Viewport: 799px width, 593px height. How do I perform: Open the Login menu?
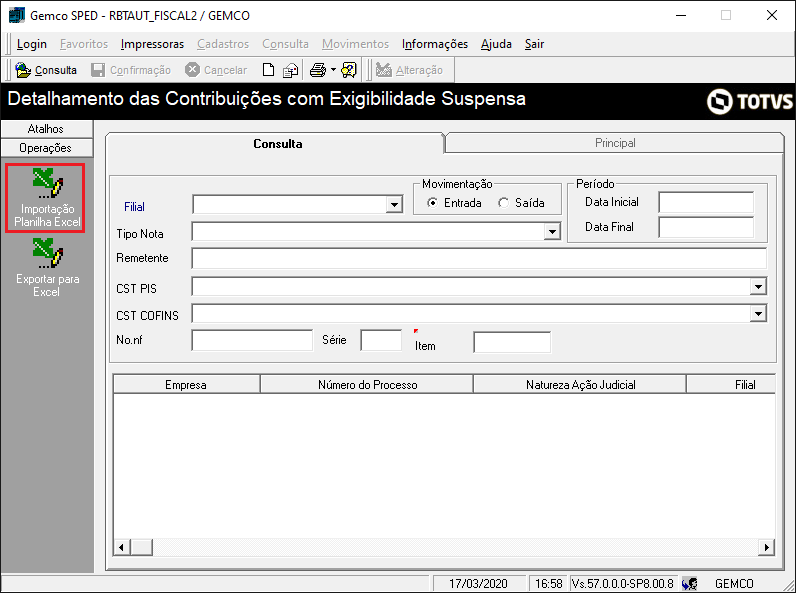coord(32,44)
